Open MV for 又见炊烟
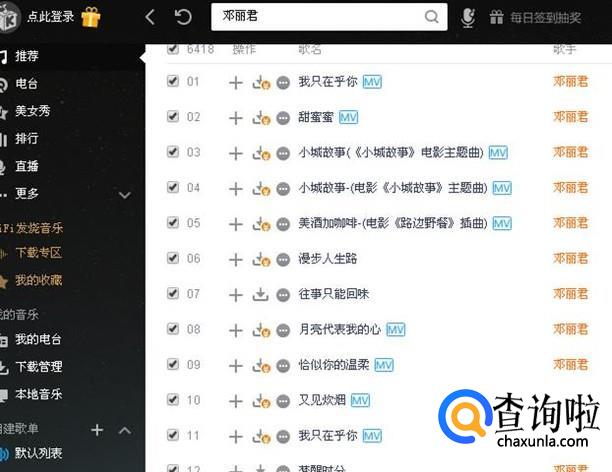 click(x=360, y=401)
